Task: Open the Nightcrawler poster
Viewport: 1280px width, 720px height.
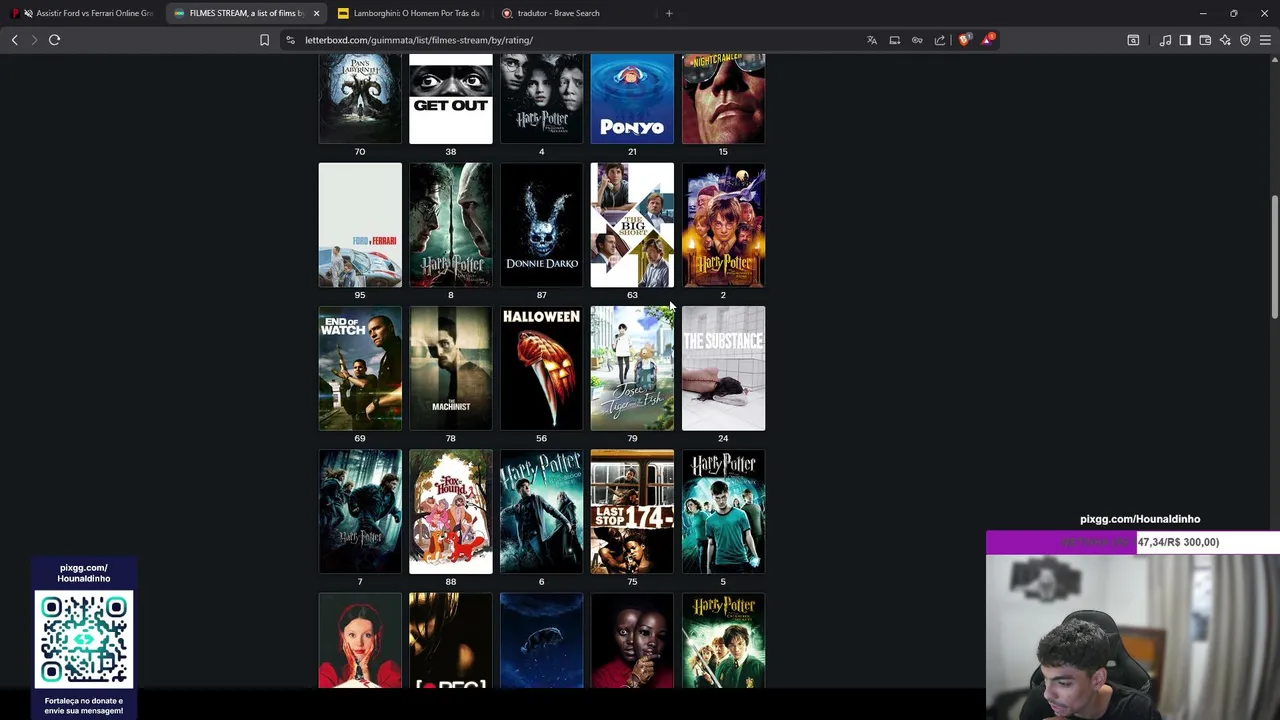Action: point(723,98)
